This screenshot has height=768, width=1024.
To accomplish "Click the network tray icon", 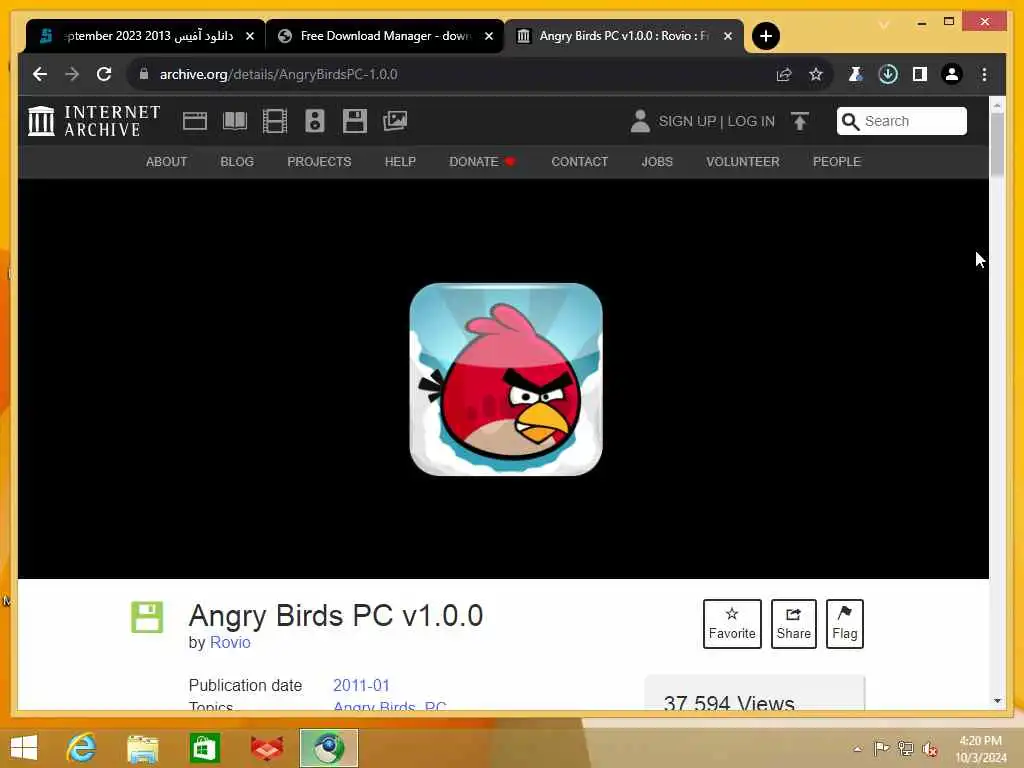I will tap(905, 748).
